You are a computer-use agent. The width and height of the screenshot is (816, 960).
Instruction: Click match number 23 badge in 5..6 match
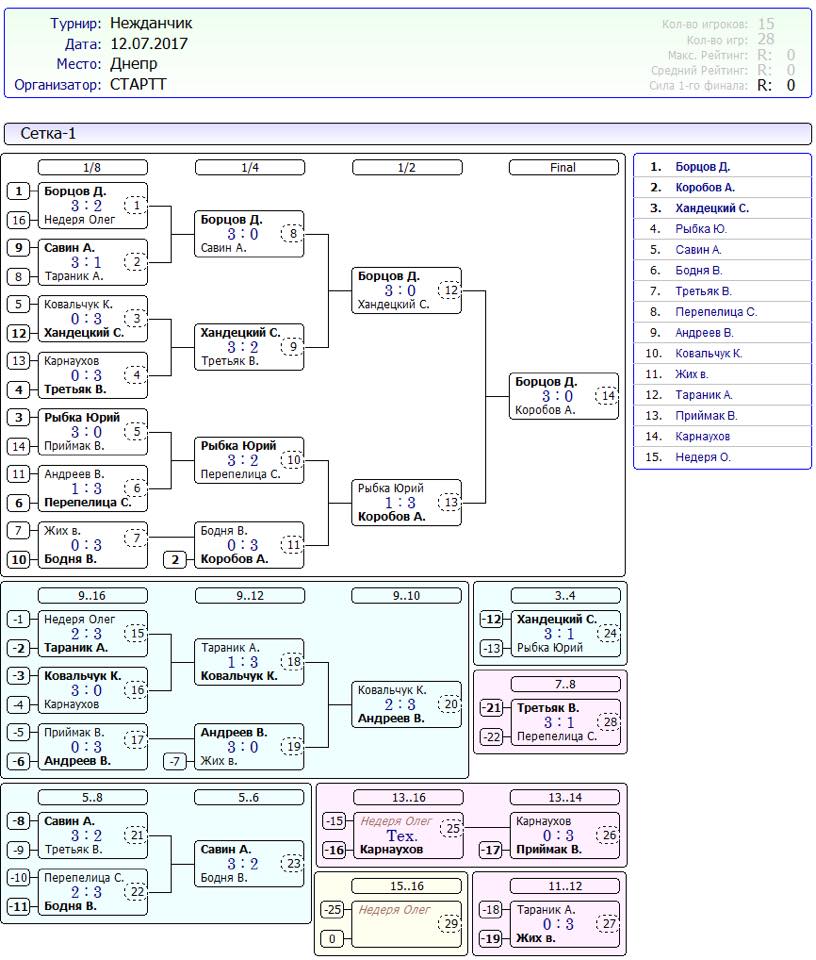tap(292, 865)
